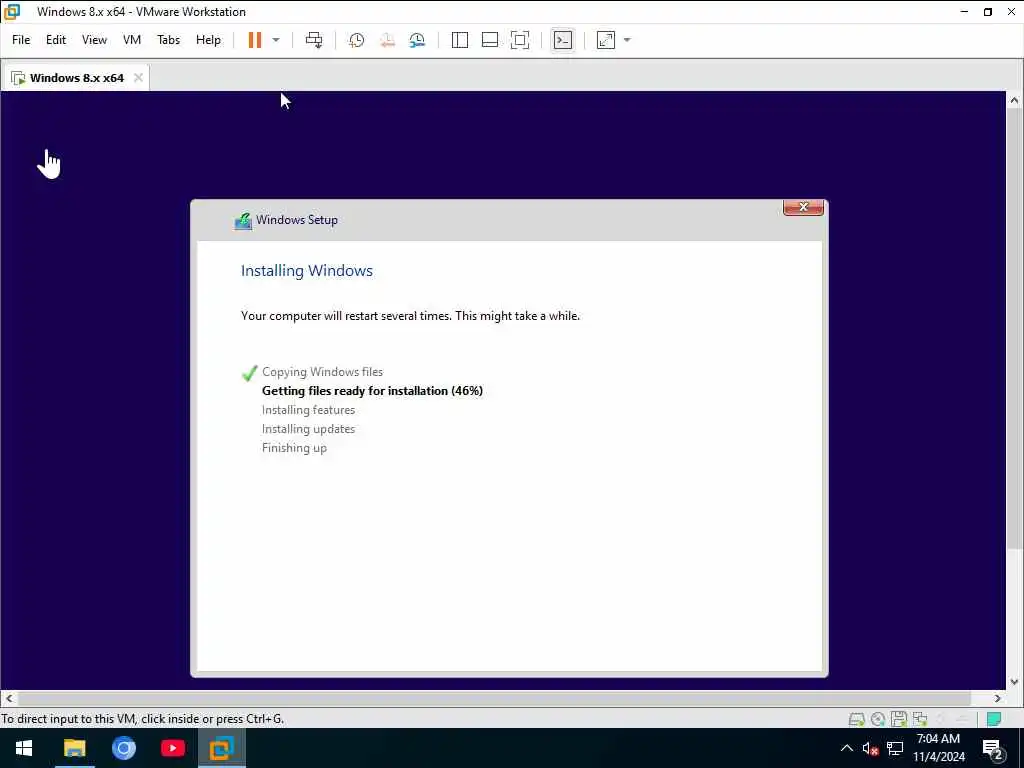The width and height of the screenshot is (1024, 768).
Task: Show hidden system tray icons chevron
Action: tap(846, 748)
